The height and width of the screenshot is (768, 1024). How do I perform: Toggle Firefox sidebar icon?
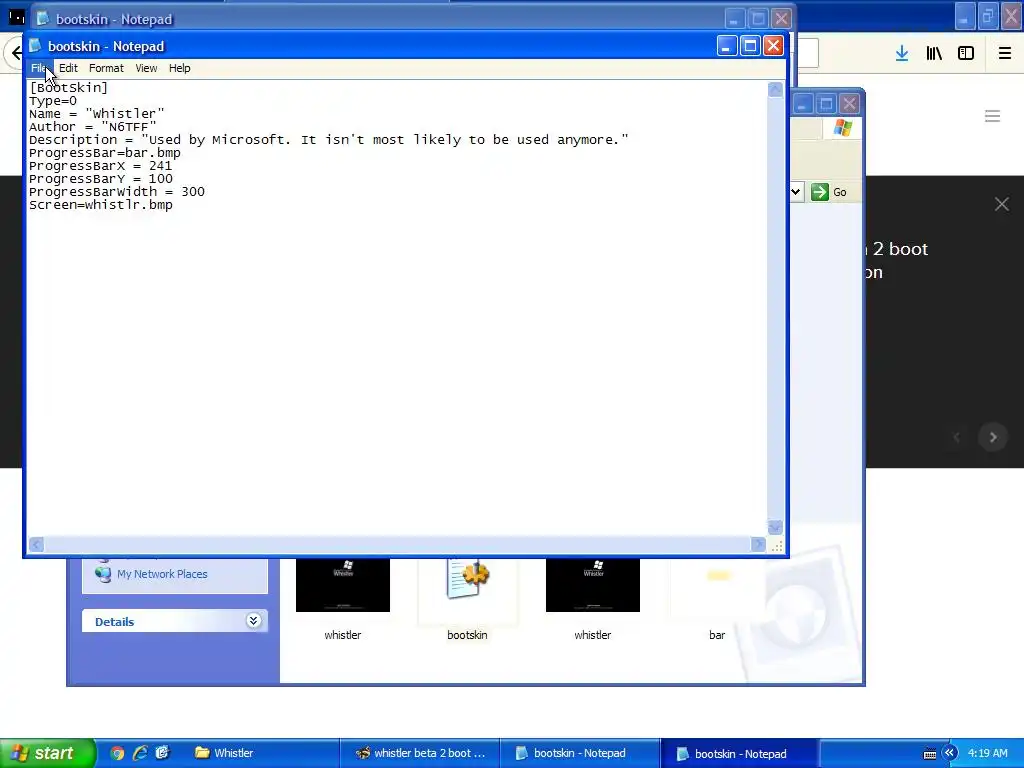pyautogui.click(x=966, y=54)
